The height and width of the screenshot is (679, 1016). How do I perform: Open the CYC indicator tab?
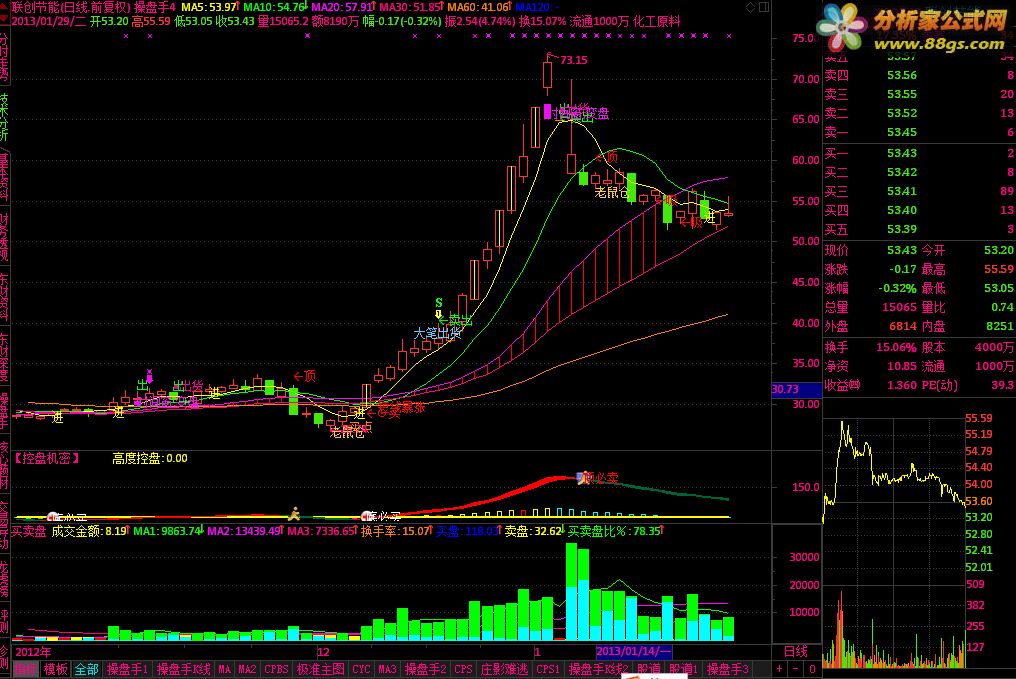361,669
